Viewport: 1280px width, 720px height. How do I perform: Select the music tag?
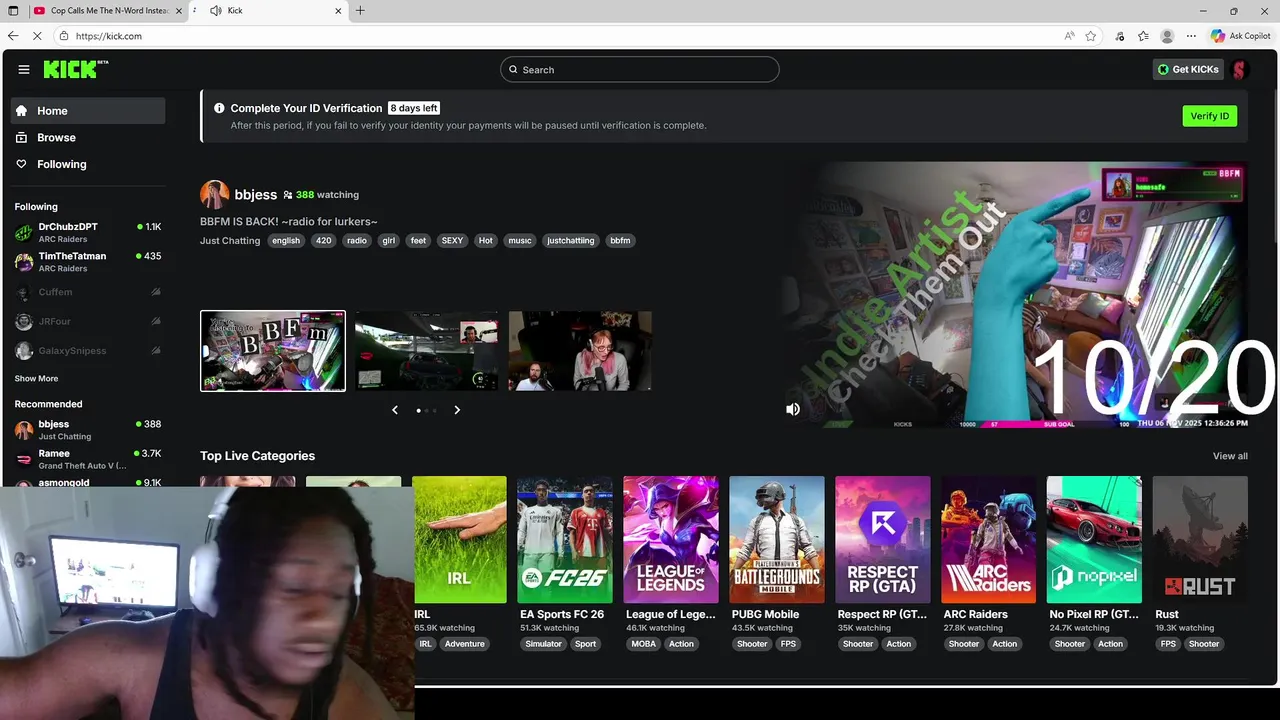coord(520,241)
